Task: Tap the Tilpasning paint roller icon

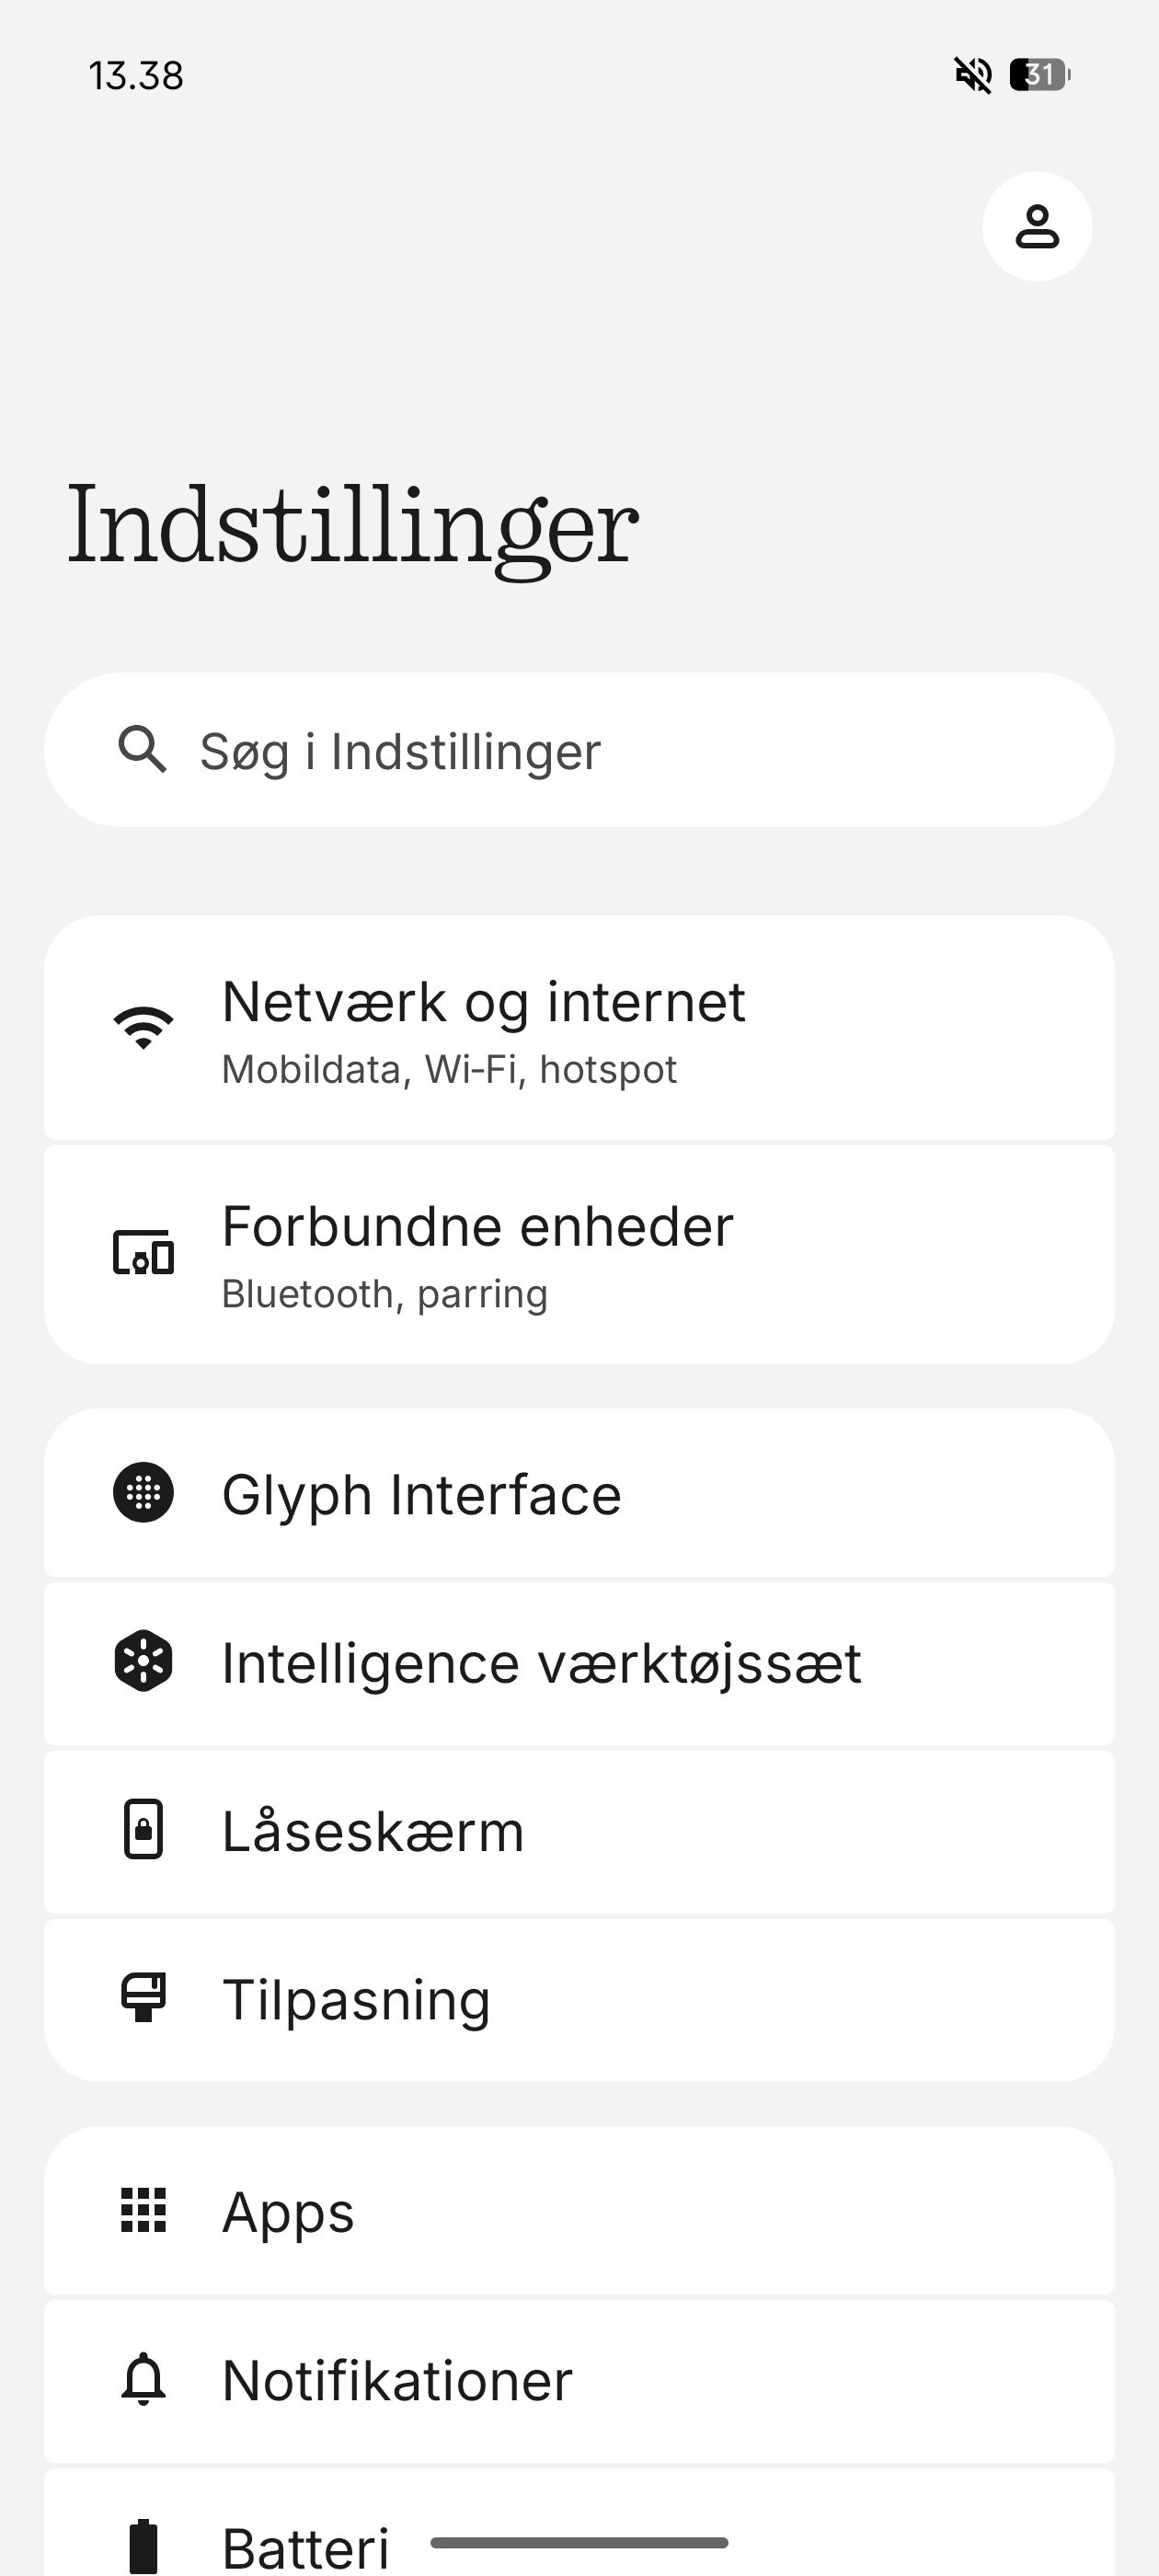Action: [143, 1998]
